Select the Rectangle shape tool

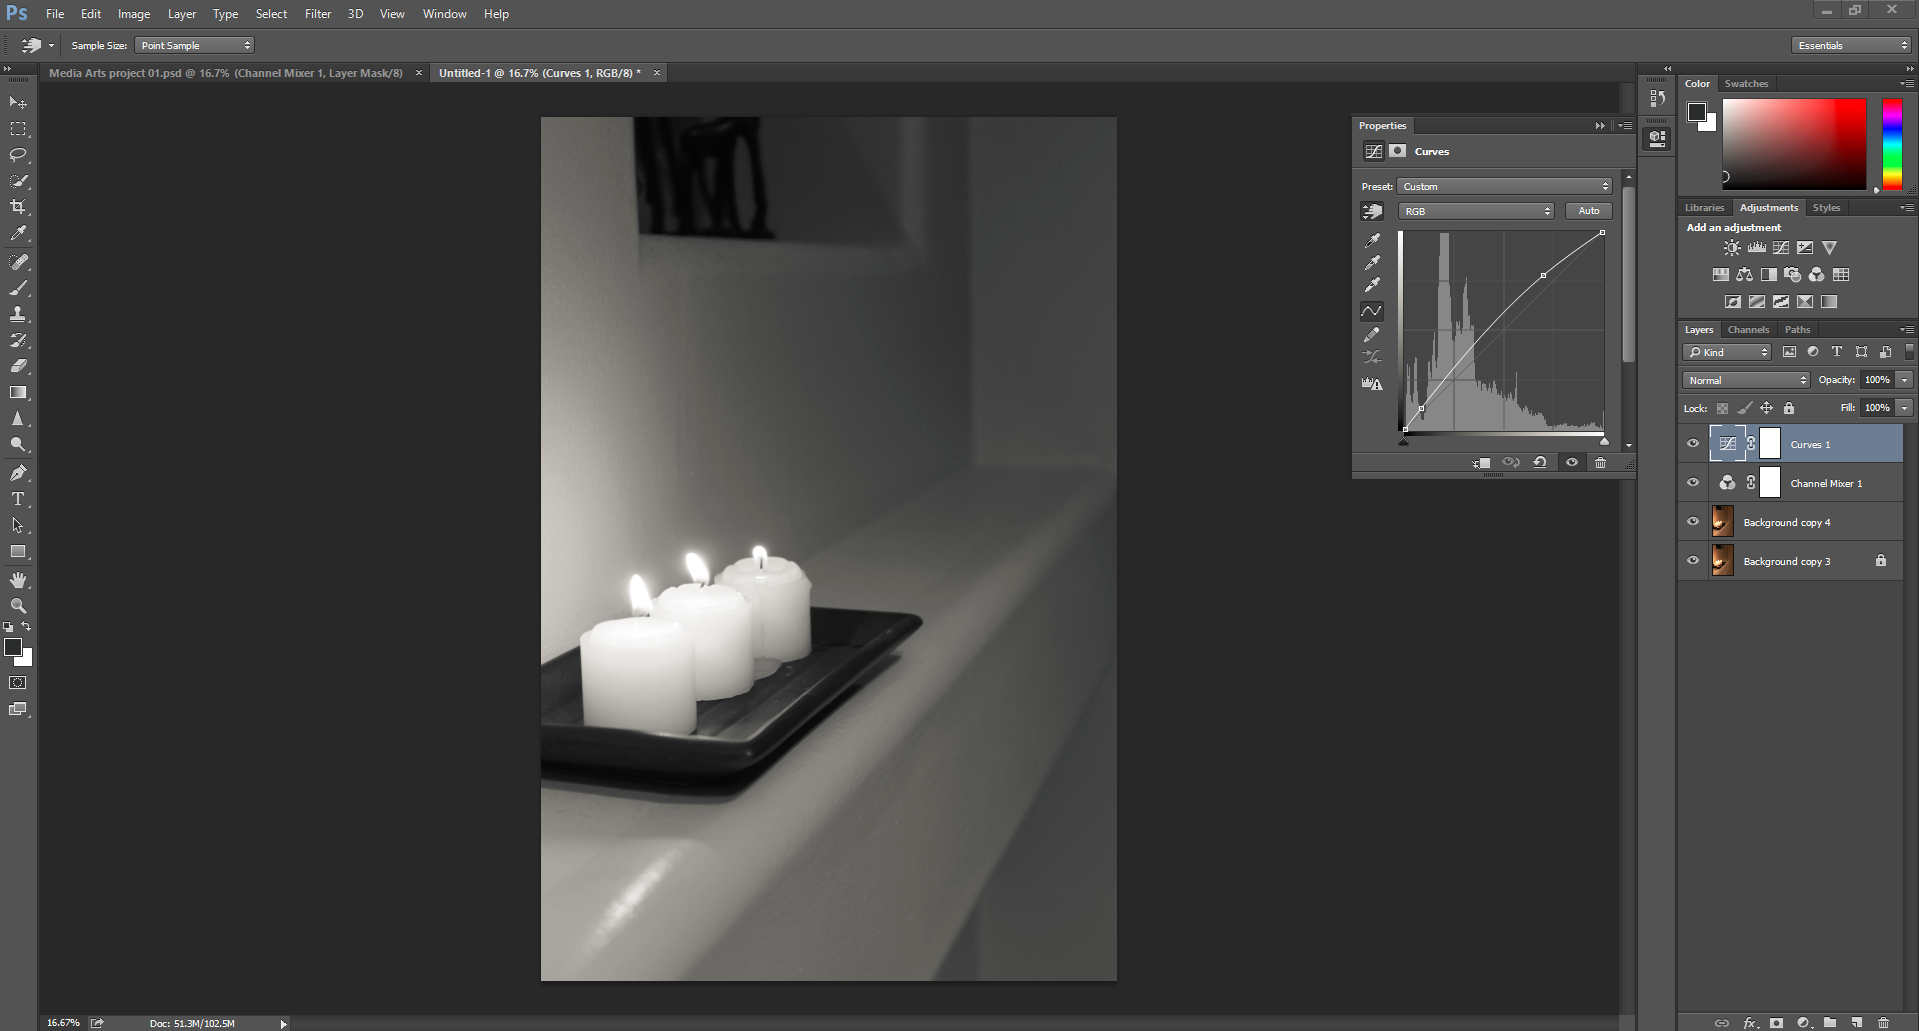[x=18, y=551]
